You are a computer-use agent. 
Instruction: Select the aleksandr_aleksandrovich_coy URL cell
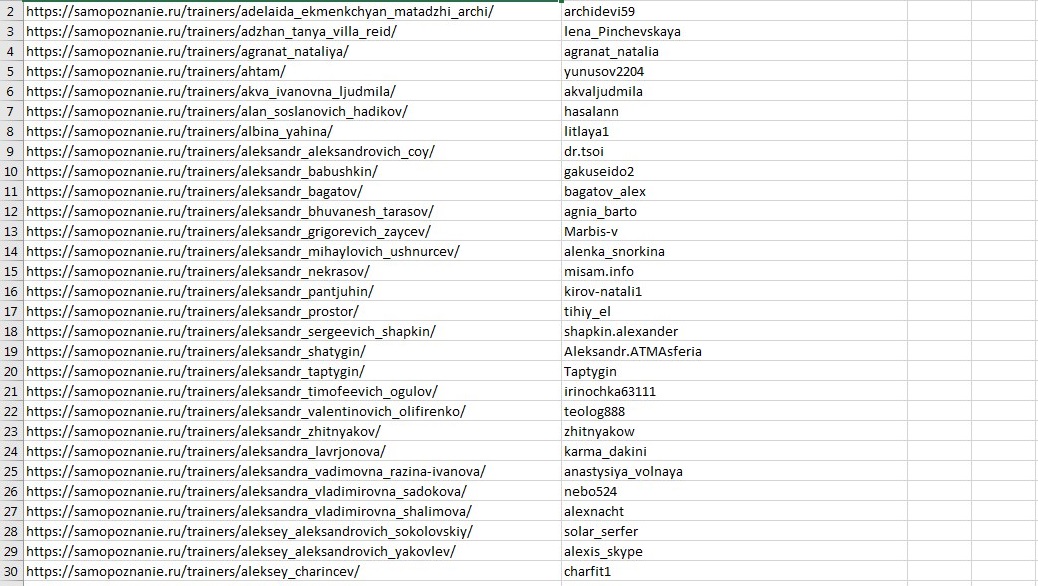pyautogui.click(x=292, y=152)
